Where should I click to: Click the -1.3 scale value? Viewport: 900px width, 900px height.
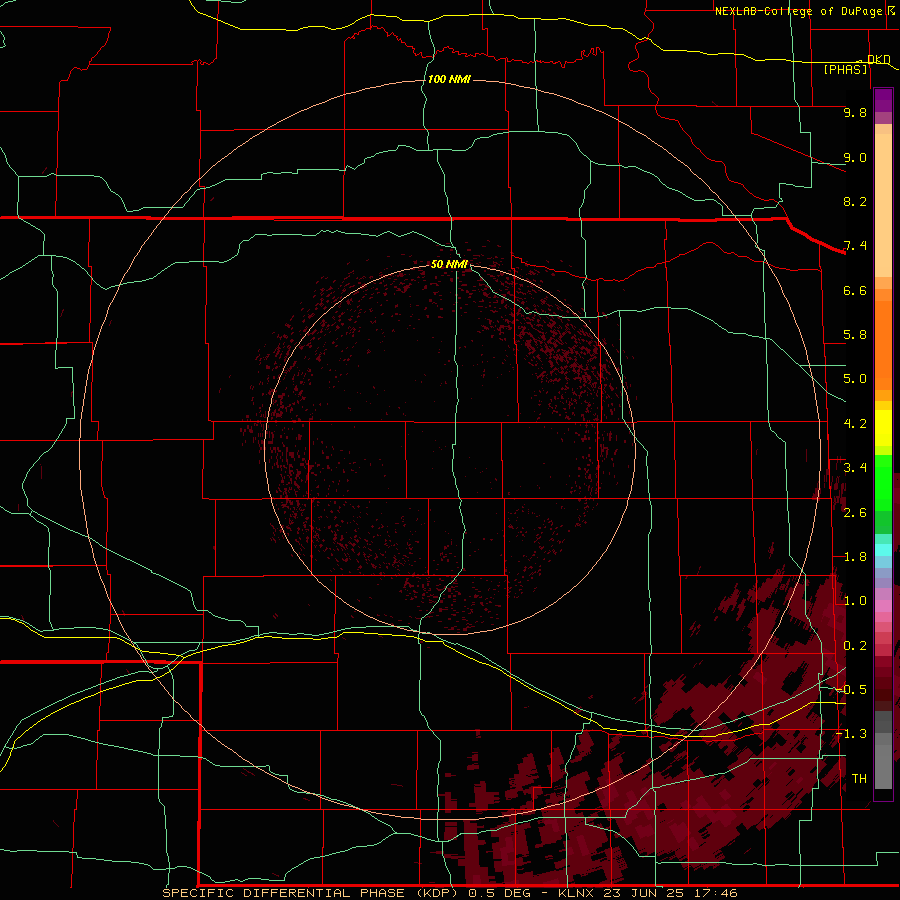[852, 734]
